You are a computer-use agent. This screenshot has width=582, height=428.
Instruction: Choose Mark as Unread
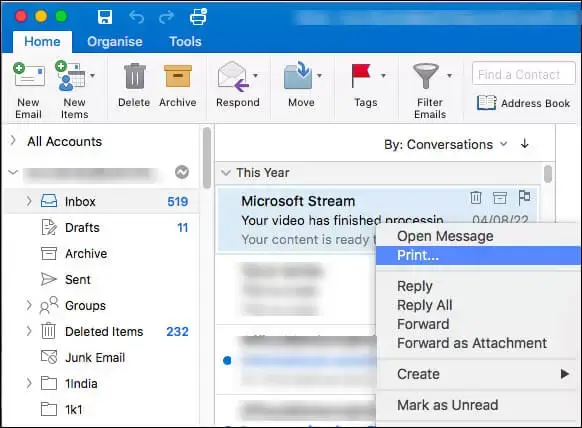coord(478,405)
